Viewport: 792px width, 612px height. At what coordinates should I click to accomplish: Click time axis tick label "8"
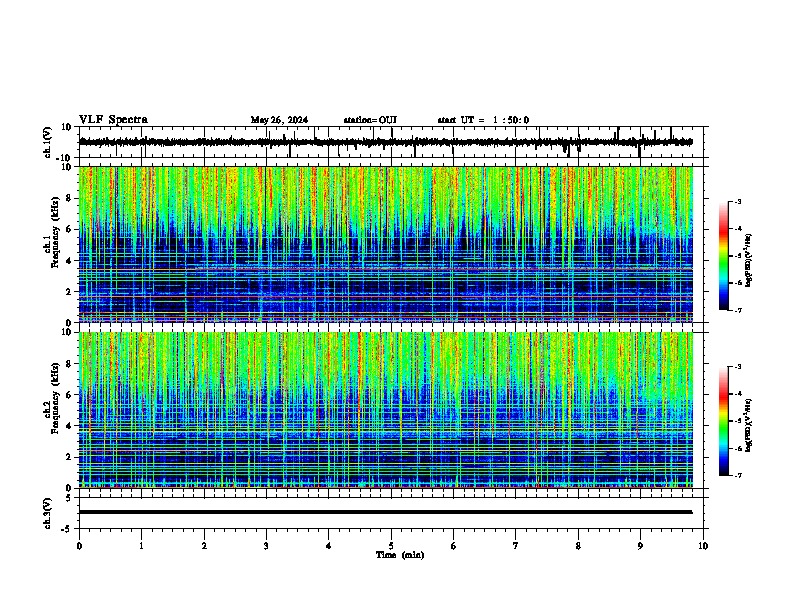coord(578,546)
